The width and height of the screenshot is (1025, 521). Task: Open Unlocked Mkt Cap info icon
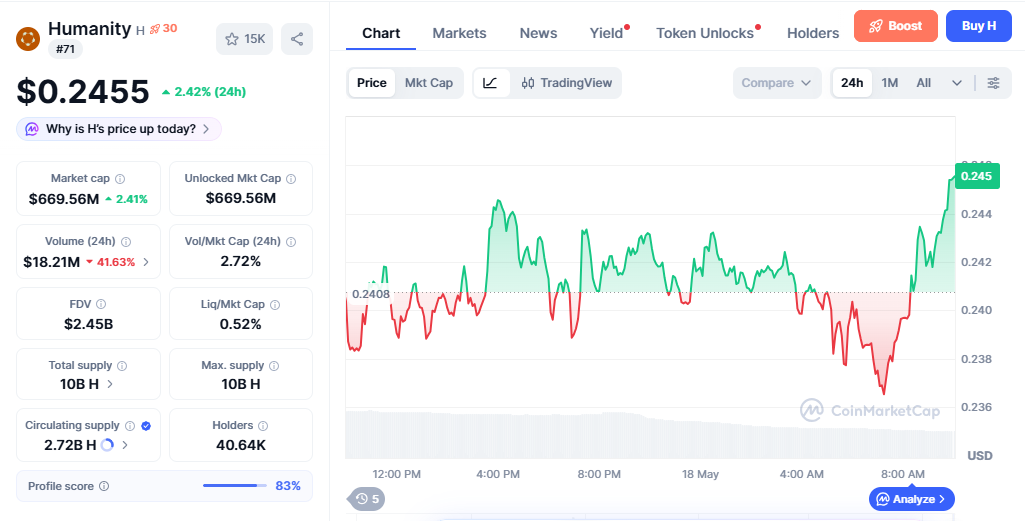coord(292,178)
